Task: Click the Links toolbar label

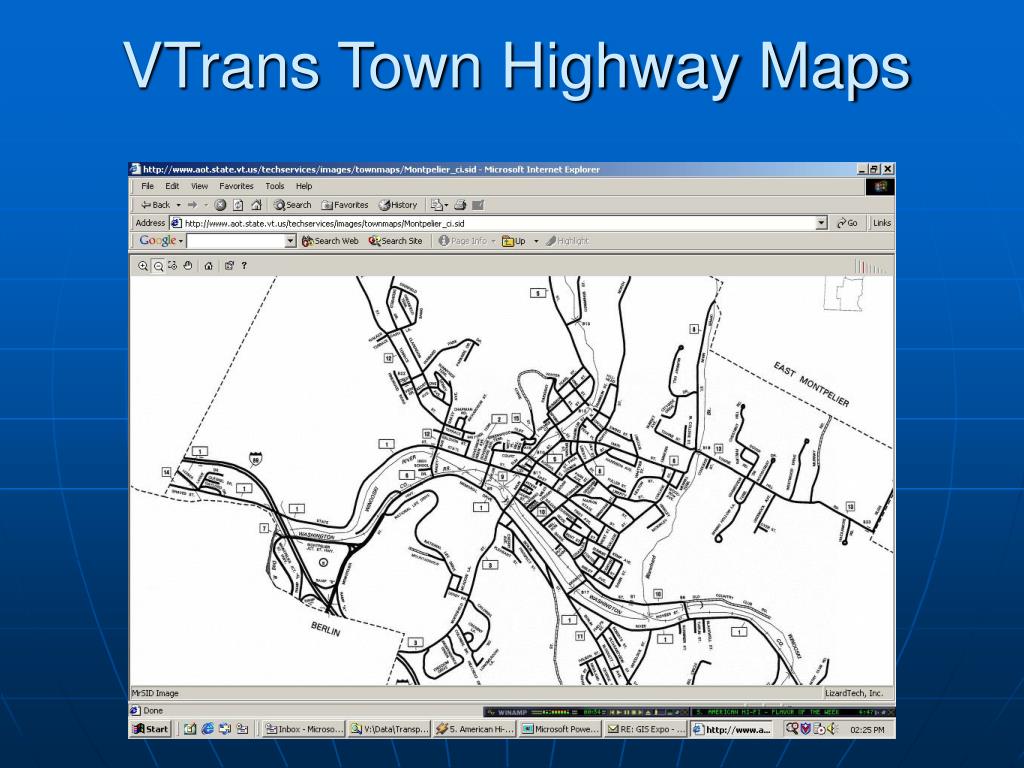Action: [x=882, y=223]
